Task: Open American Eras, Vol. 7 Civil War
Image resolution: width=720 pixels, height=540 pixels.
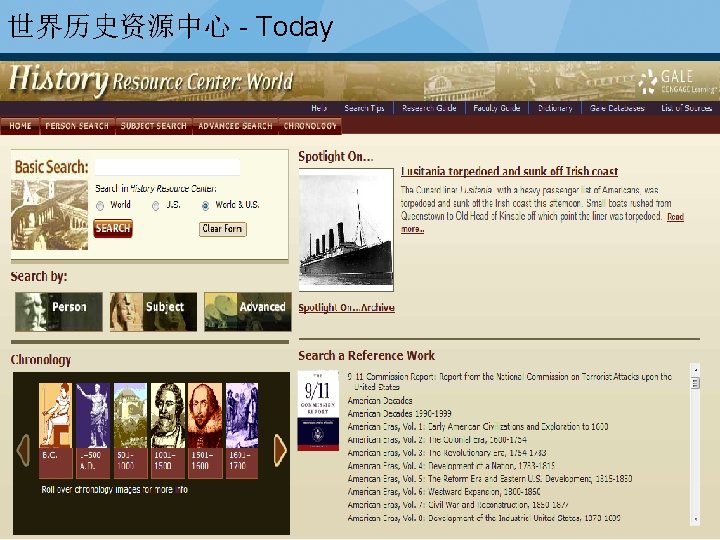Action: pos(458,505)
